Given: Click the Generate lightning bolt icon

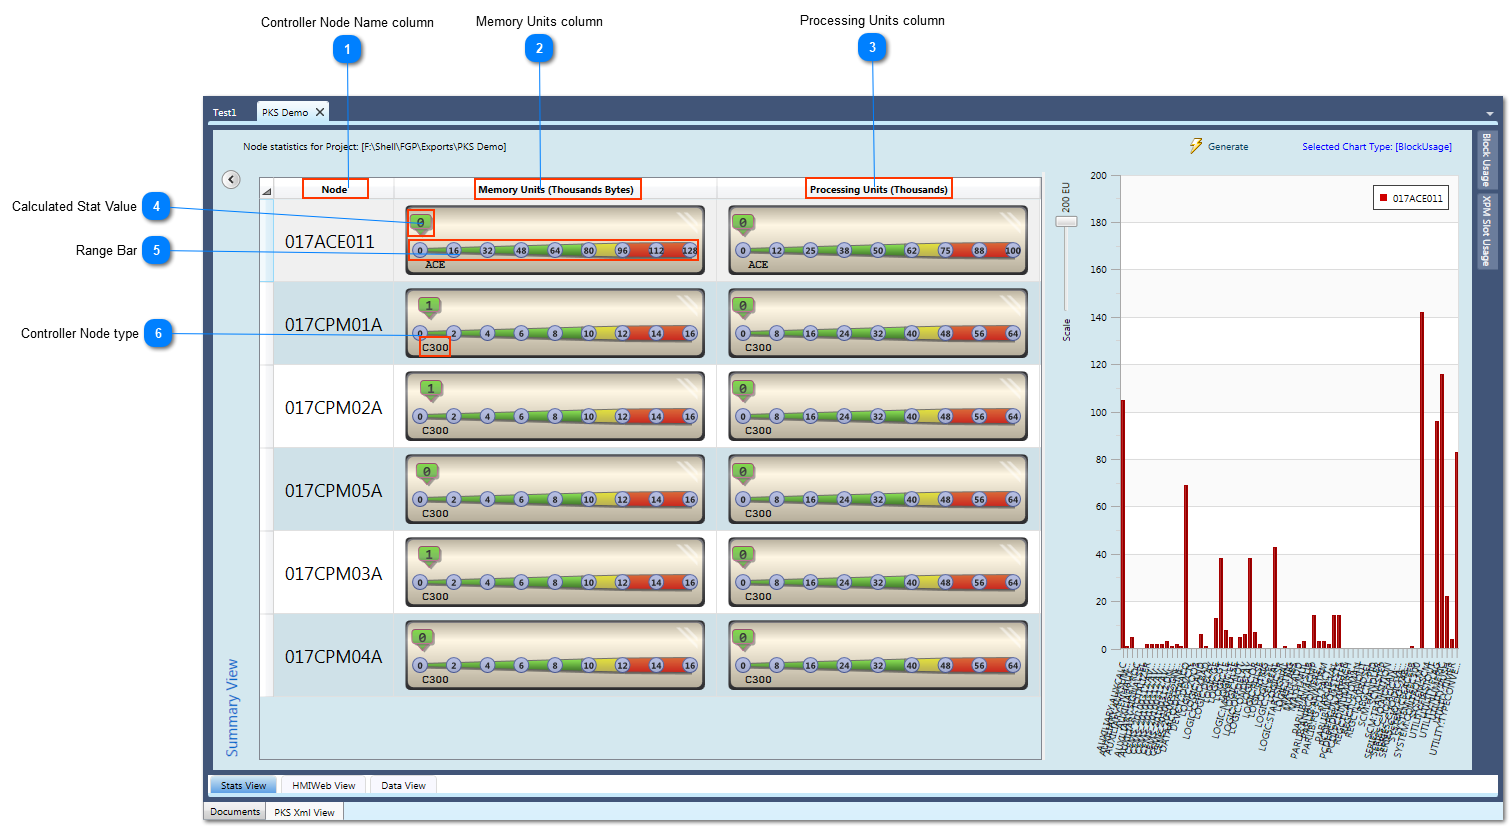Looking at the screenshot, I should point(1196,146).
